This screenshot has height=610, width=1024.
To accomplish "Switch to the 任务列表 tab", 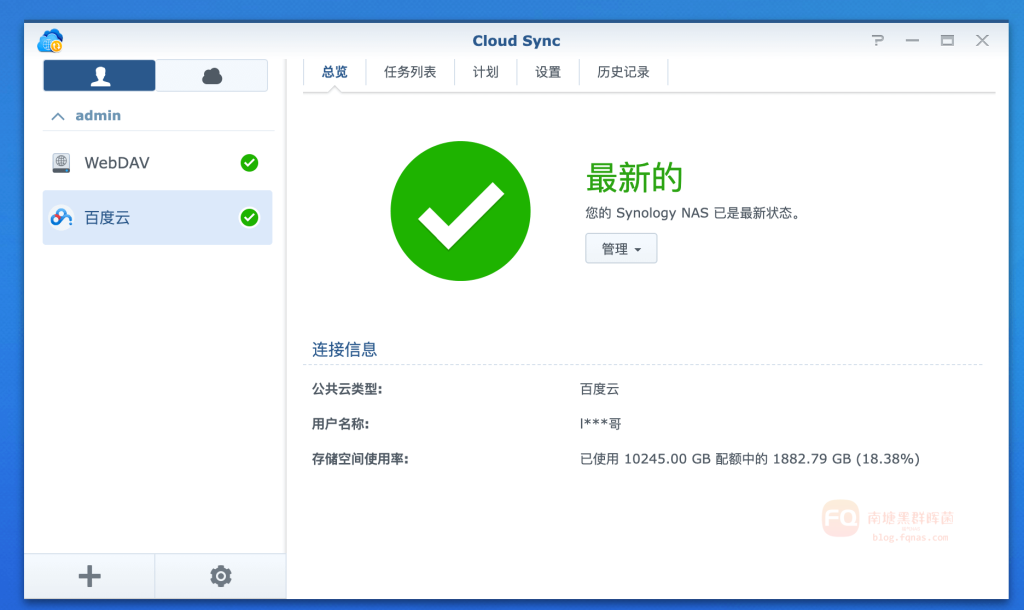I will (410, 72).
